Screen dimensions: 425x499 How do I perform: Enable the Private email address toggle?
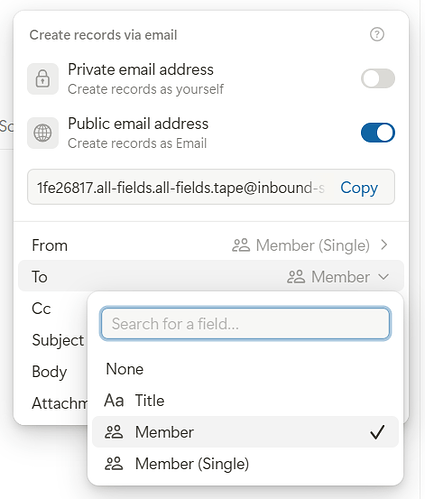click(x=378, y=78)
